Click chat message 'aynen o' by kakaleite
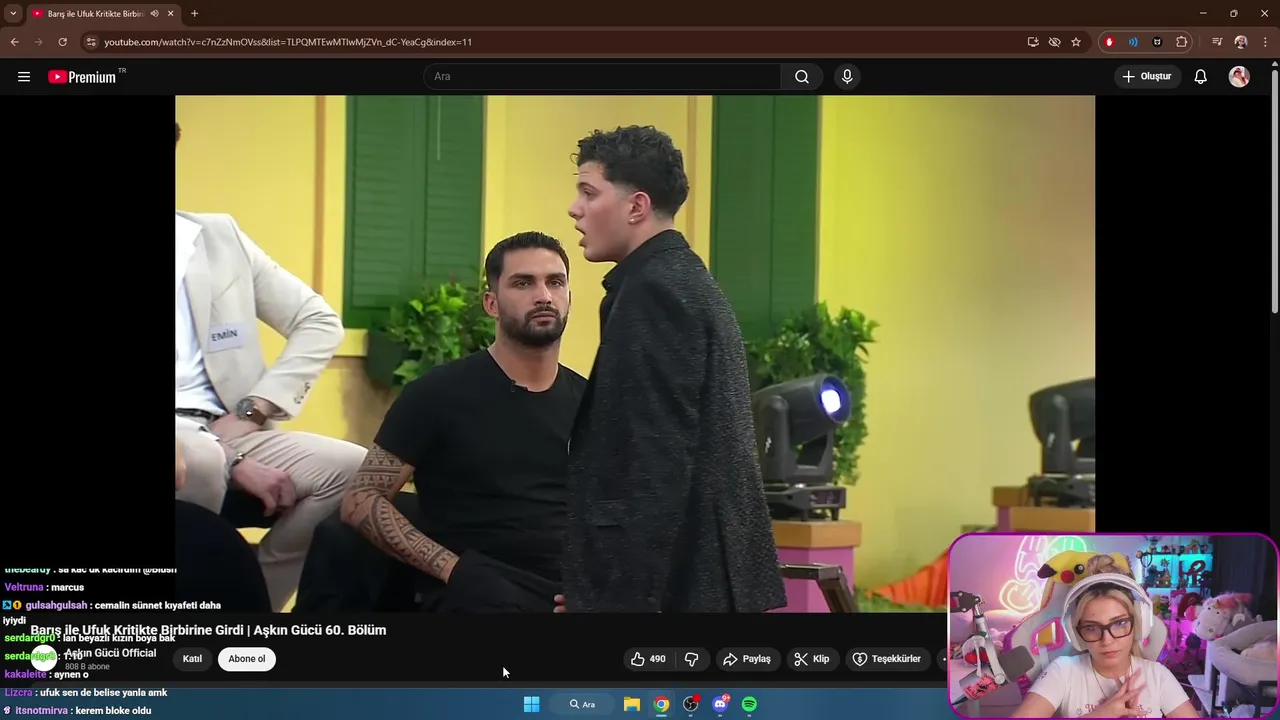Screen dimensions: 1280x720 coord(71,675)
